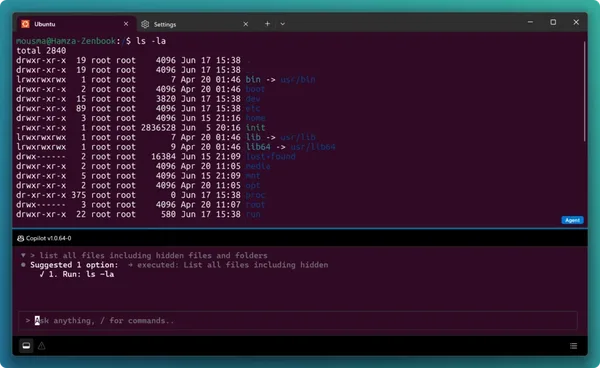
Task: Click the warning triangle icon
Action: (42, 346)
